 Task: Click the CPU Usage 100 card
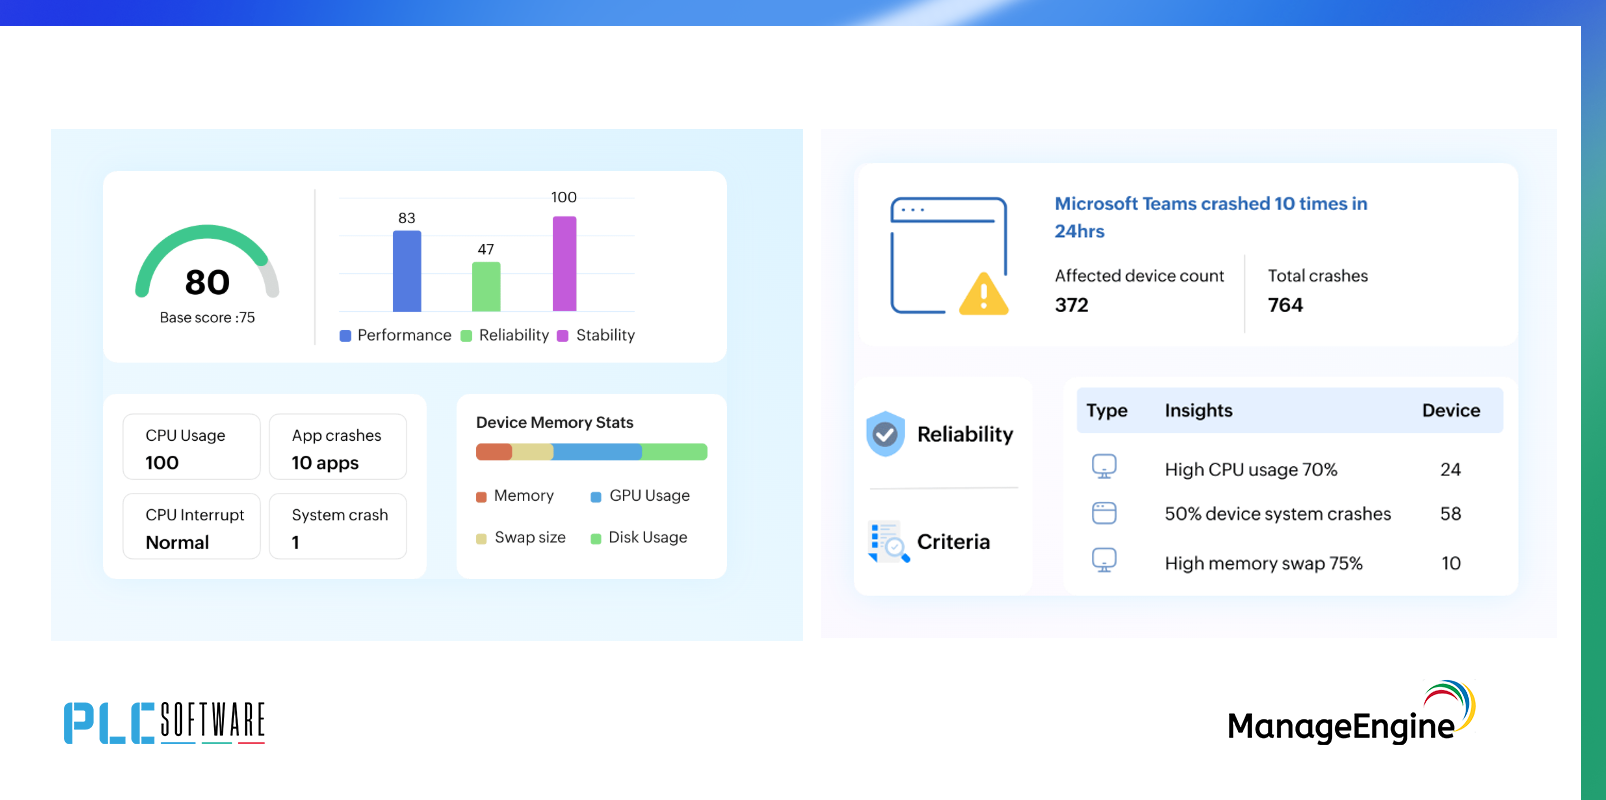point(191,447)
